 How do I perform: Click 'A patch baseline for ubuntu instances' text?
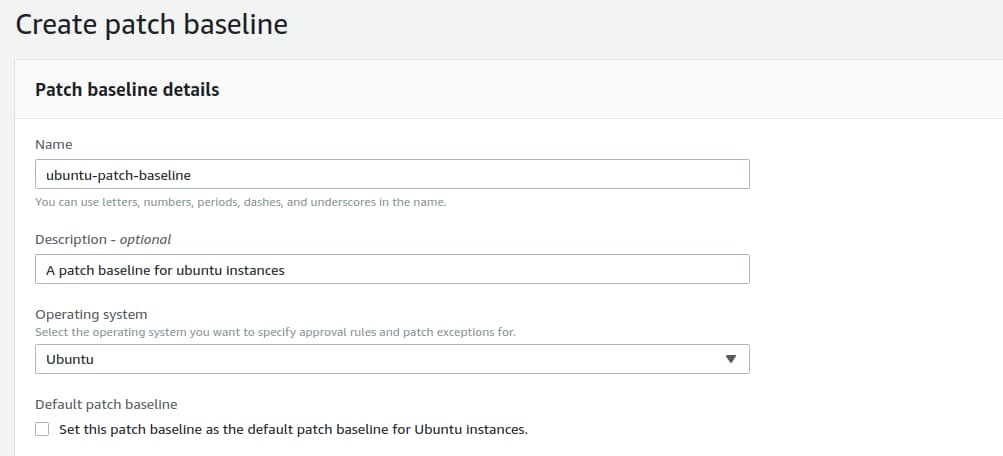click(165, 270)
